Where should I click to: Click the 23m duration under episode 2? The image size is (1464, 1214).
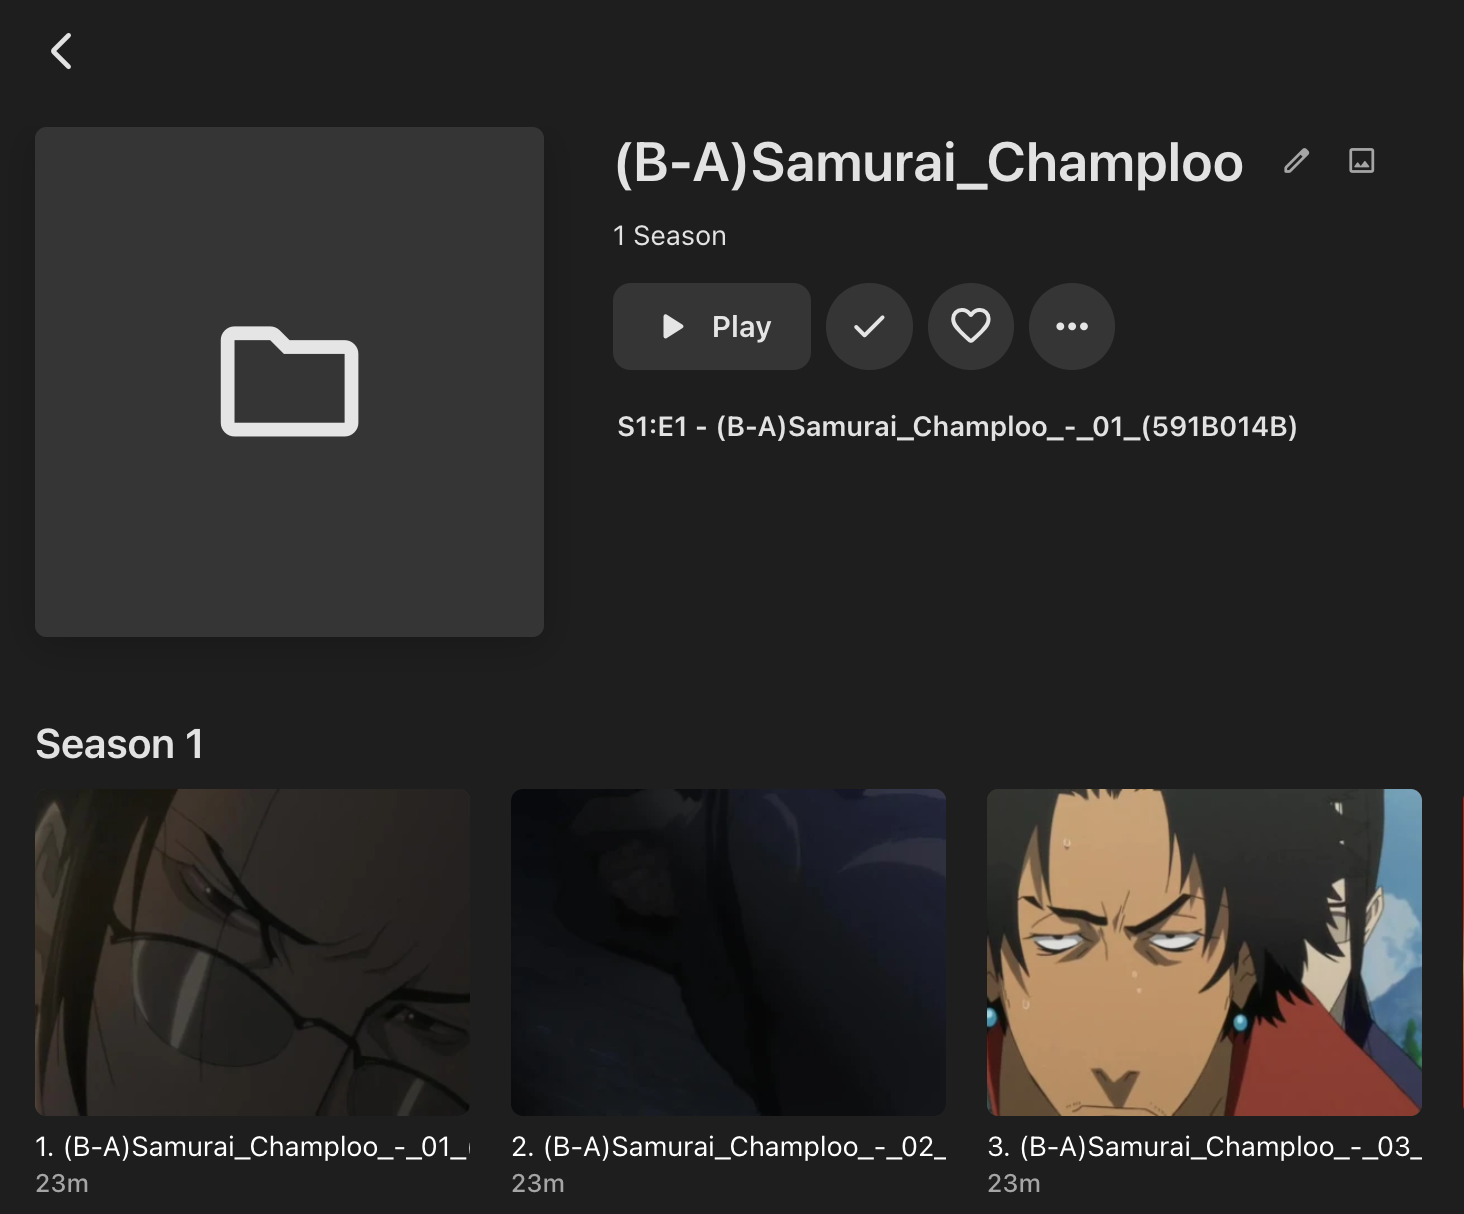[x=538, y=1184]
